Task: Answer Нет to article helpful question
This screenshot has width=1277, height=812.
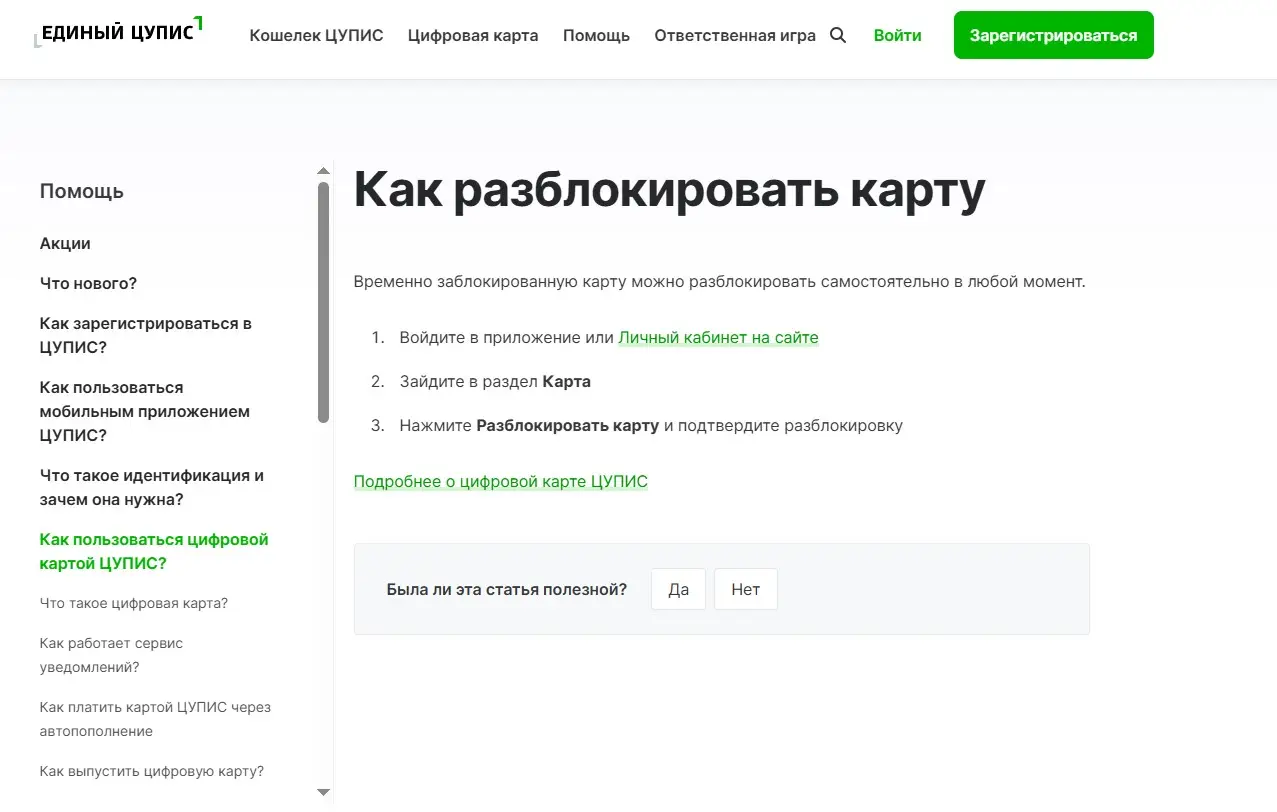Action: (745, 589)
